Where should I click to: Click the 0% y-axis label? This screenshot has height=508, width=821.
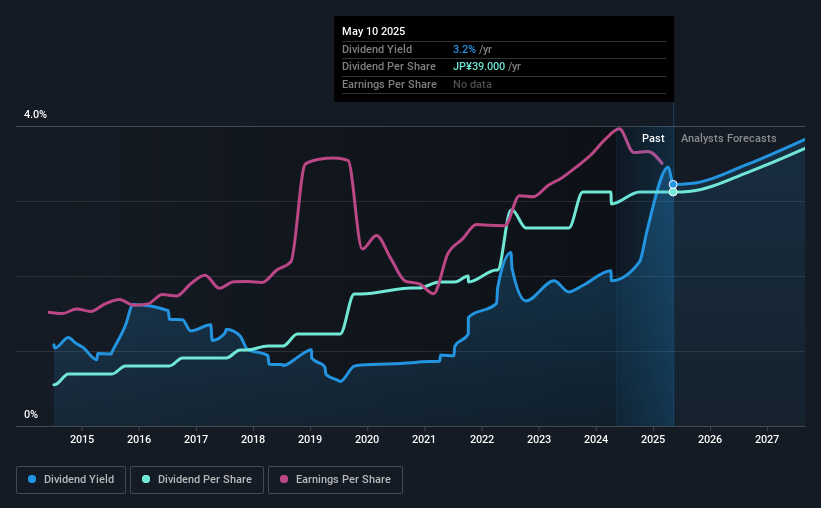pos(31,414)
